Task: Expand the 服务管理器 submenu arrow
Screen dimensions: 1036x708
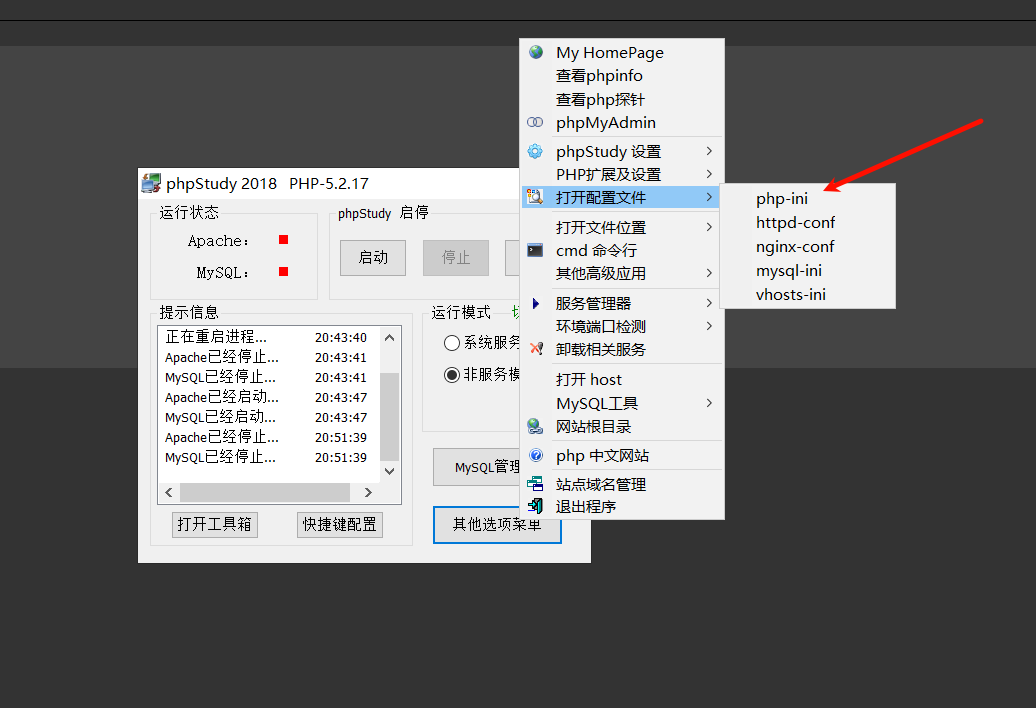Action: (709, 303)
